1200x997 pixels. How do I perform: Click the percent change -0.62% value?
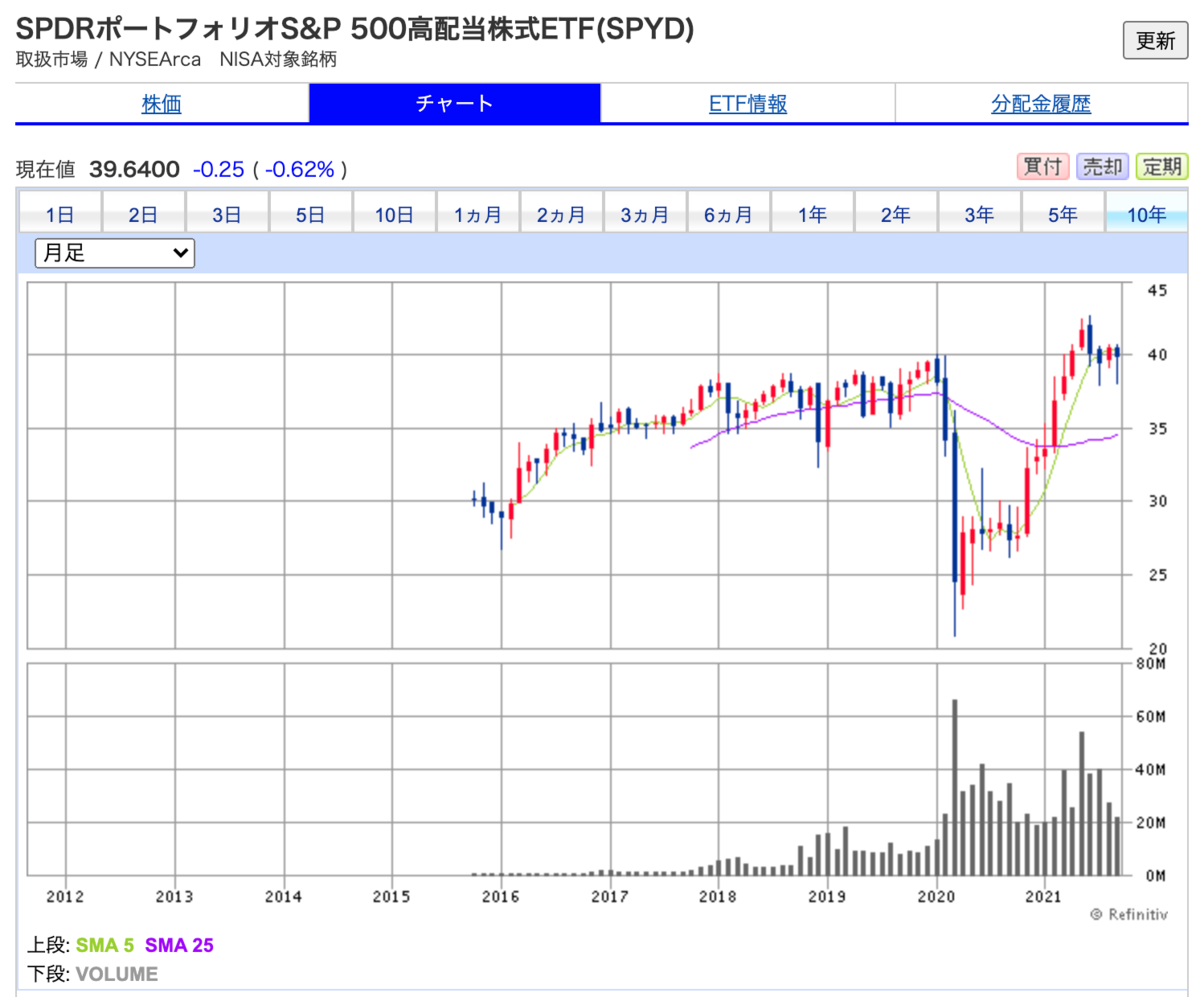(x=299, y=169)
